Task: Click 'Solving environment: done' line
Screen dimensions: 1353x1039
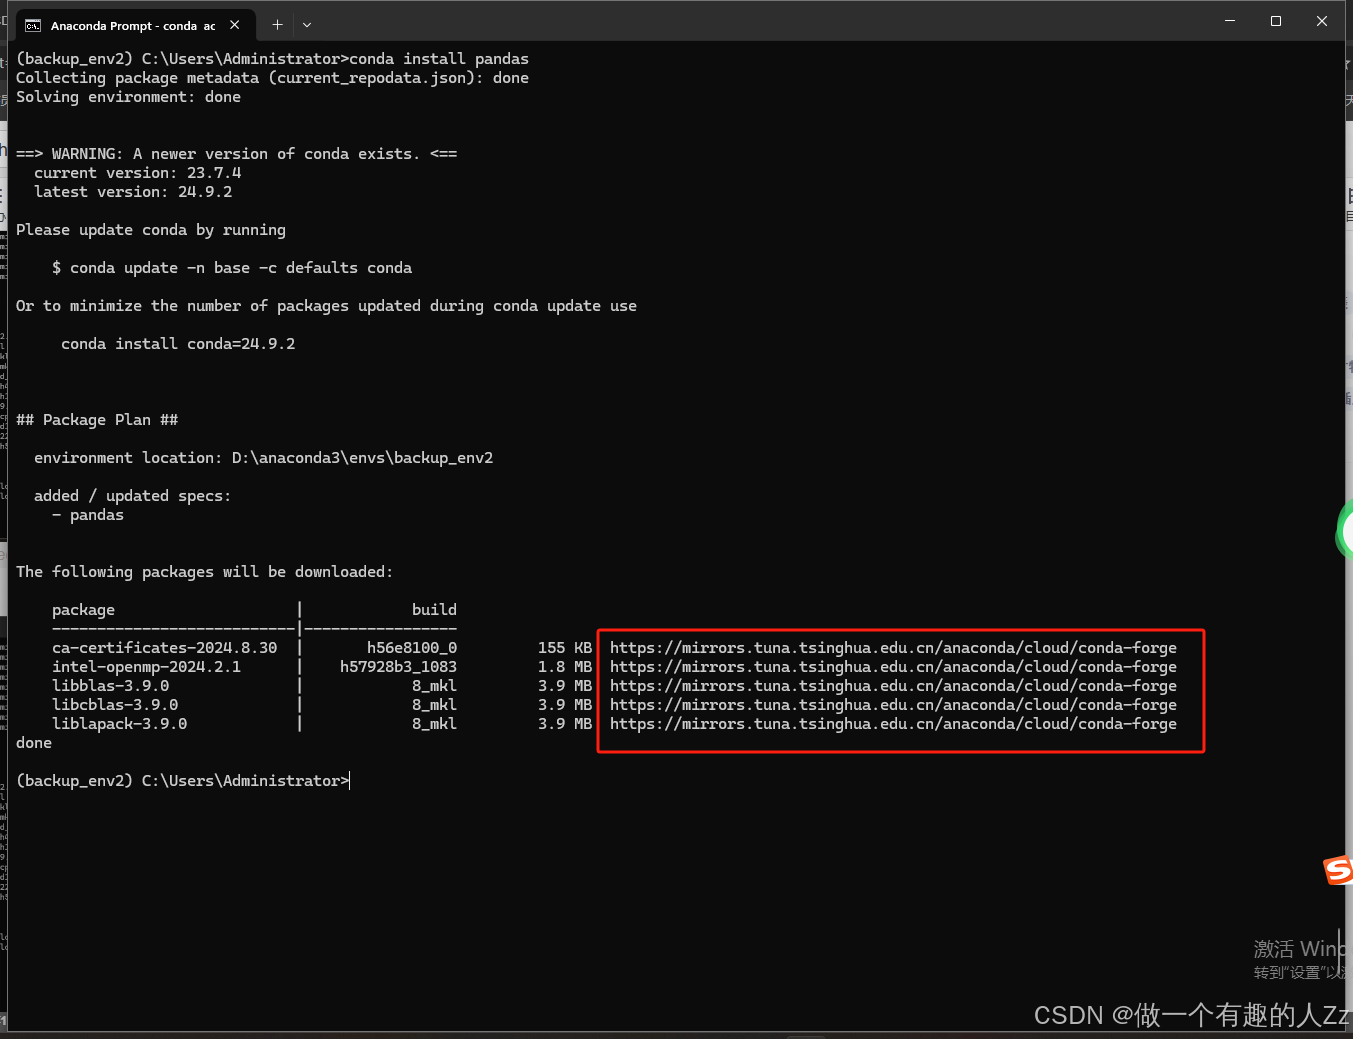Action: click(x=128, y=97)
